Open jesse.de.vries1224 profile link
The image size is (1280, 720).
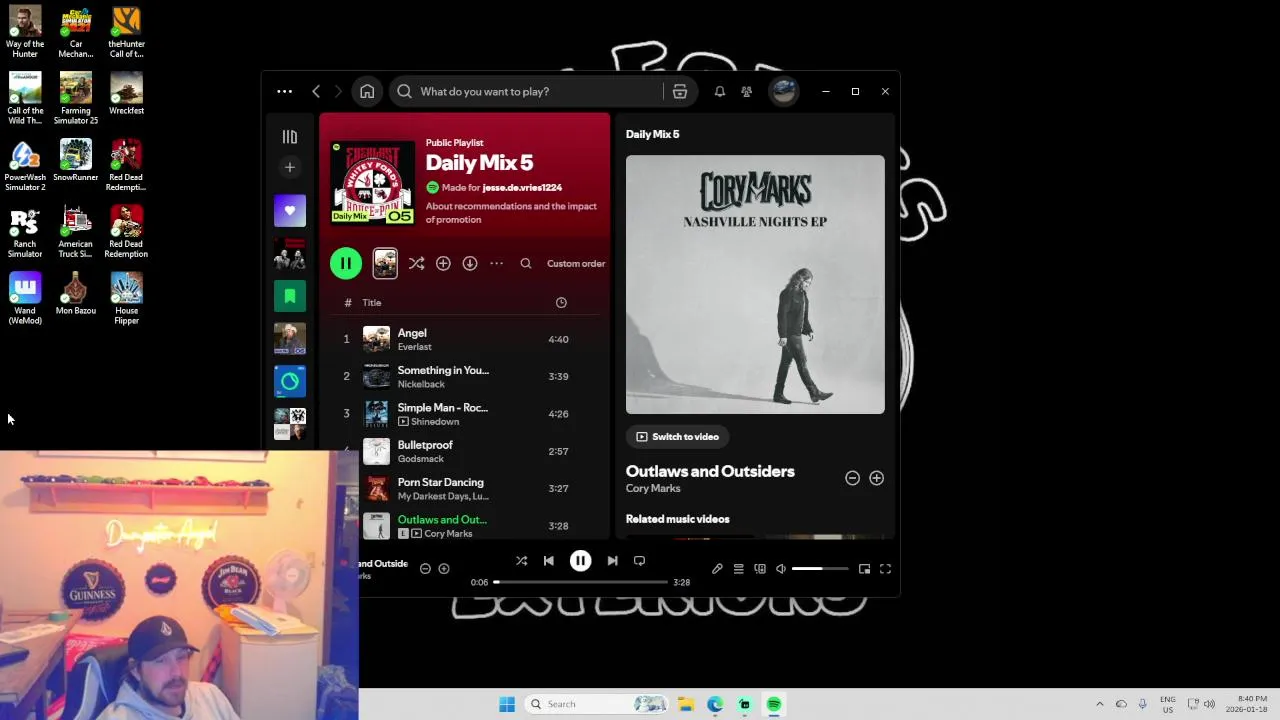[x=522, y=188]
